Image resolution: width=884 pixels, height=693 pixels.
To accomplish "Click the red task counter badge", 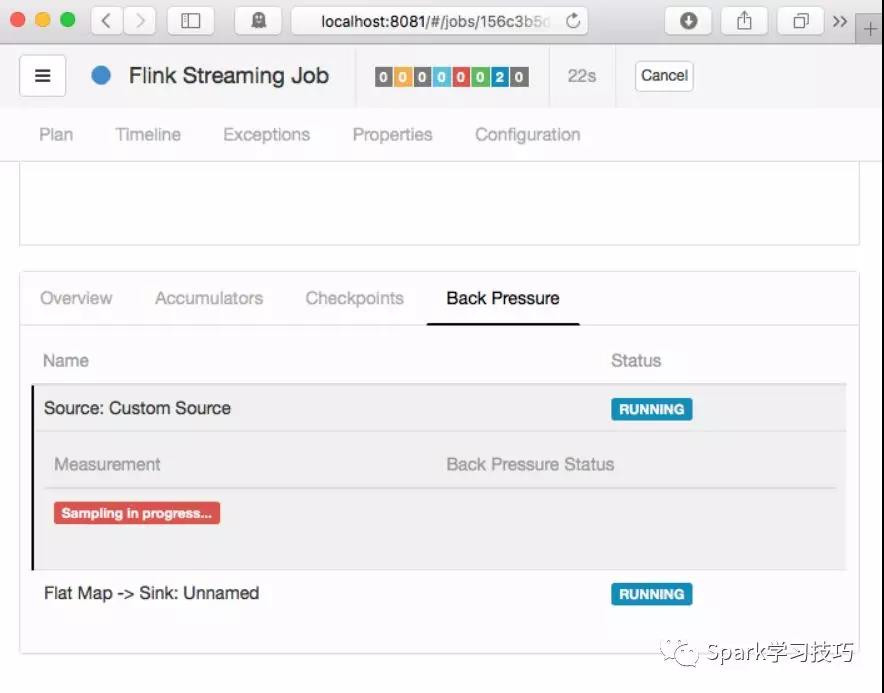I will [461, 77].
